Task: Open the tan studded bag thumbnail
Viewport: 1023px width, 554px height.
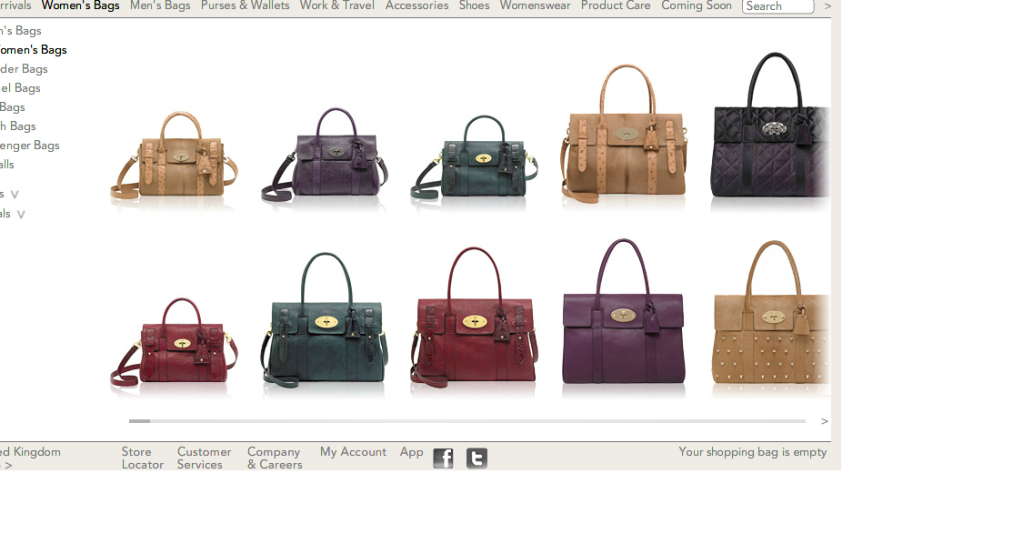Action: (771, 316)
